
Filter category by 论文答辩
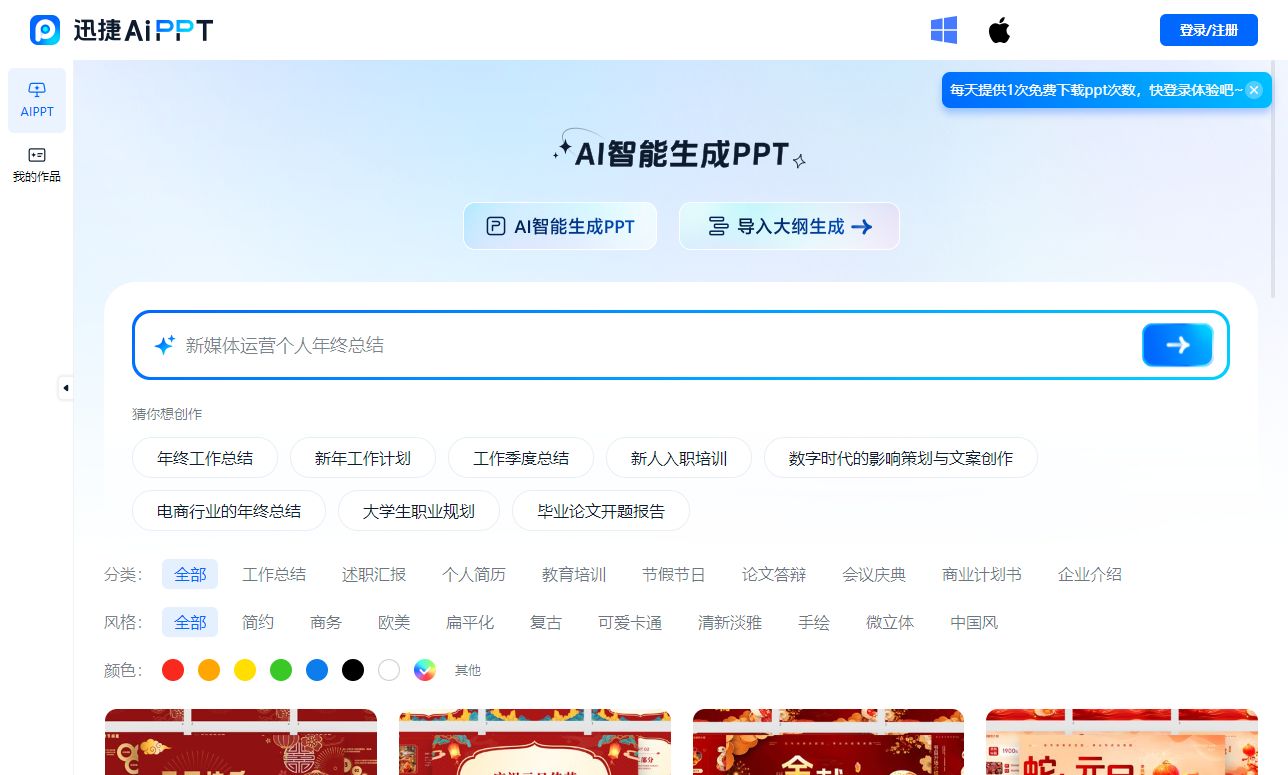(x=774, y=574)
